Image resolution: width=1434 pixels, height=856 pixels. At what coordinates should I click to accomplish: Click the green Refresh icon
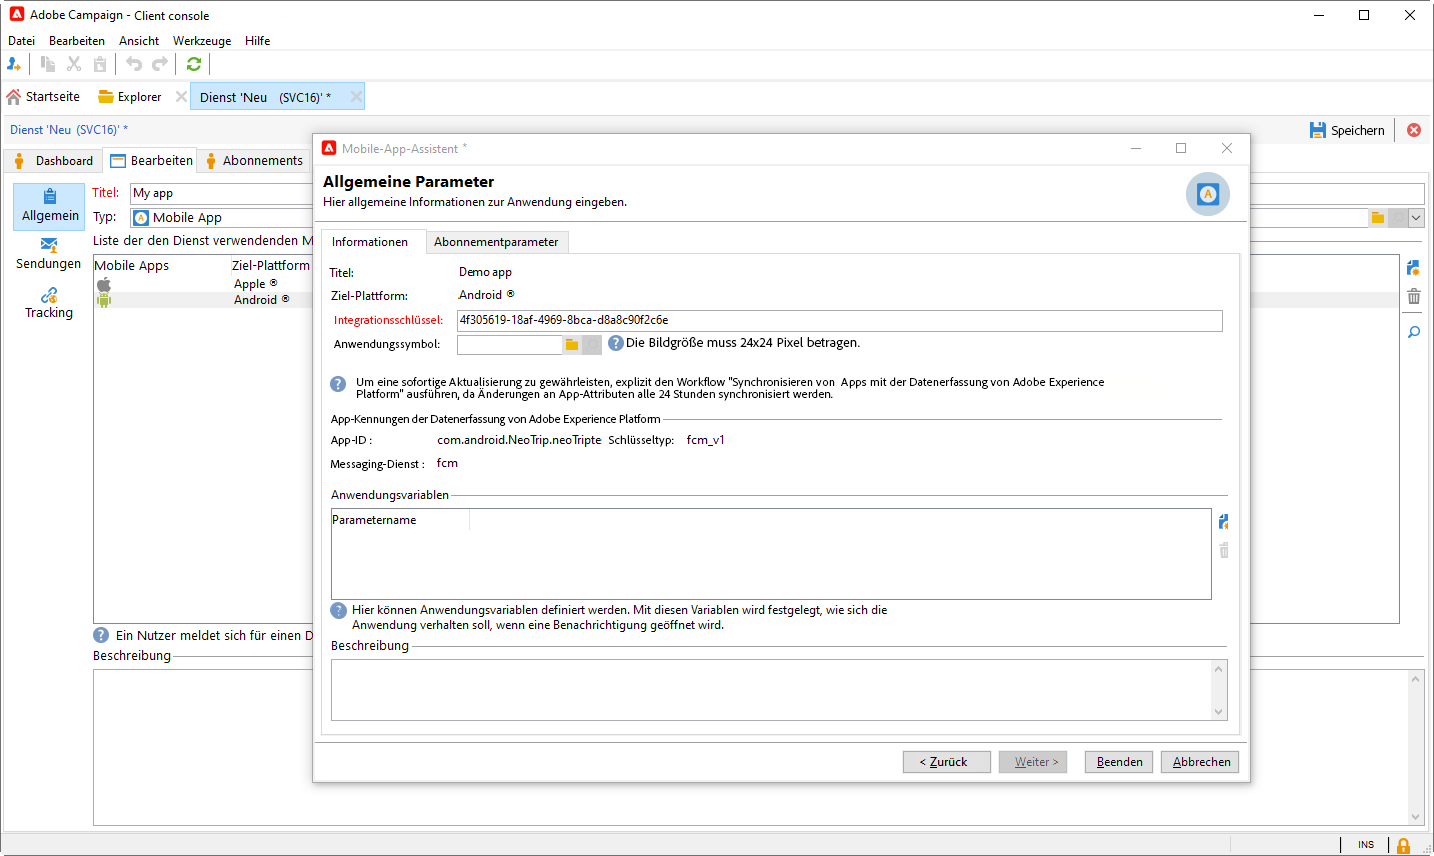(x=194, y=64)
